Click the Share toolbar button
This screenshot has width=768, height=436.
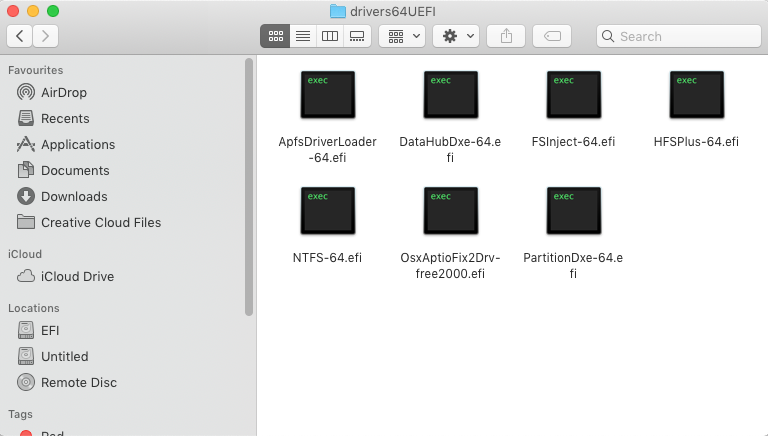tap(506, 36)
